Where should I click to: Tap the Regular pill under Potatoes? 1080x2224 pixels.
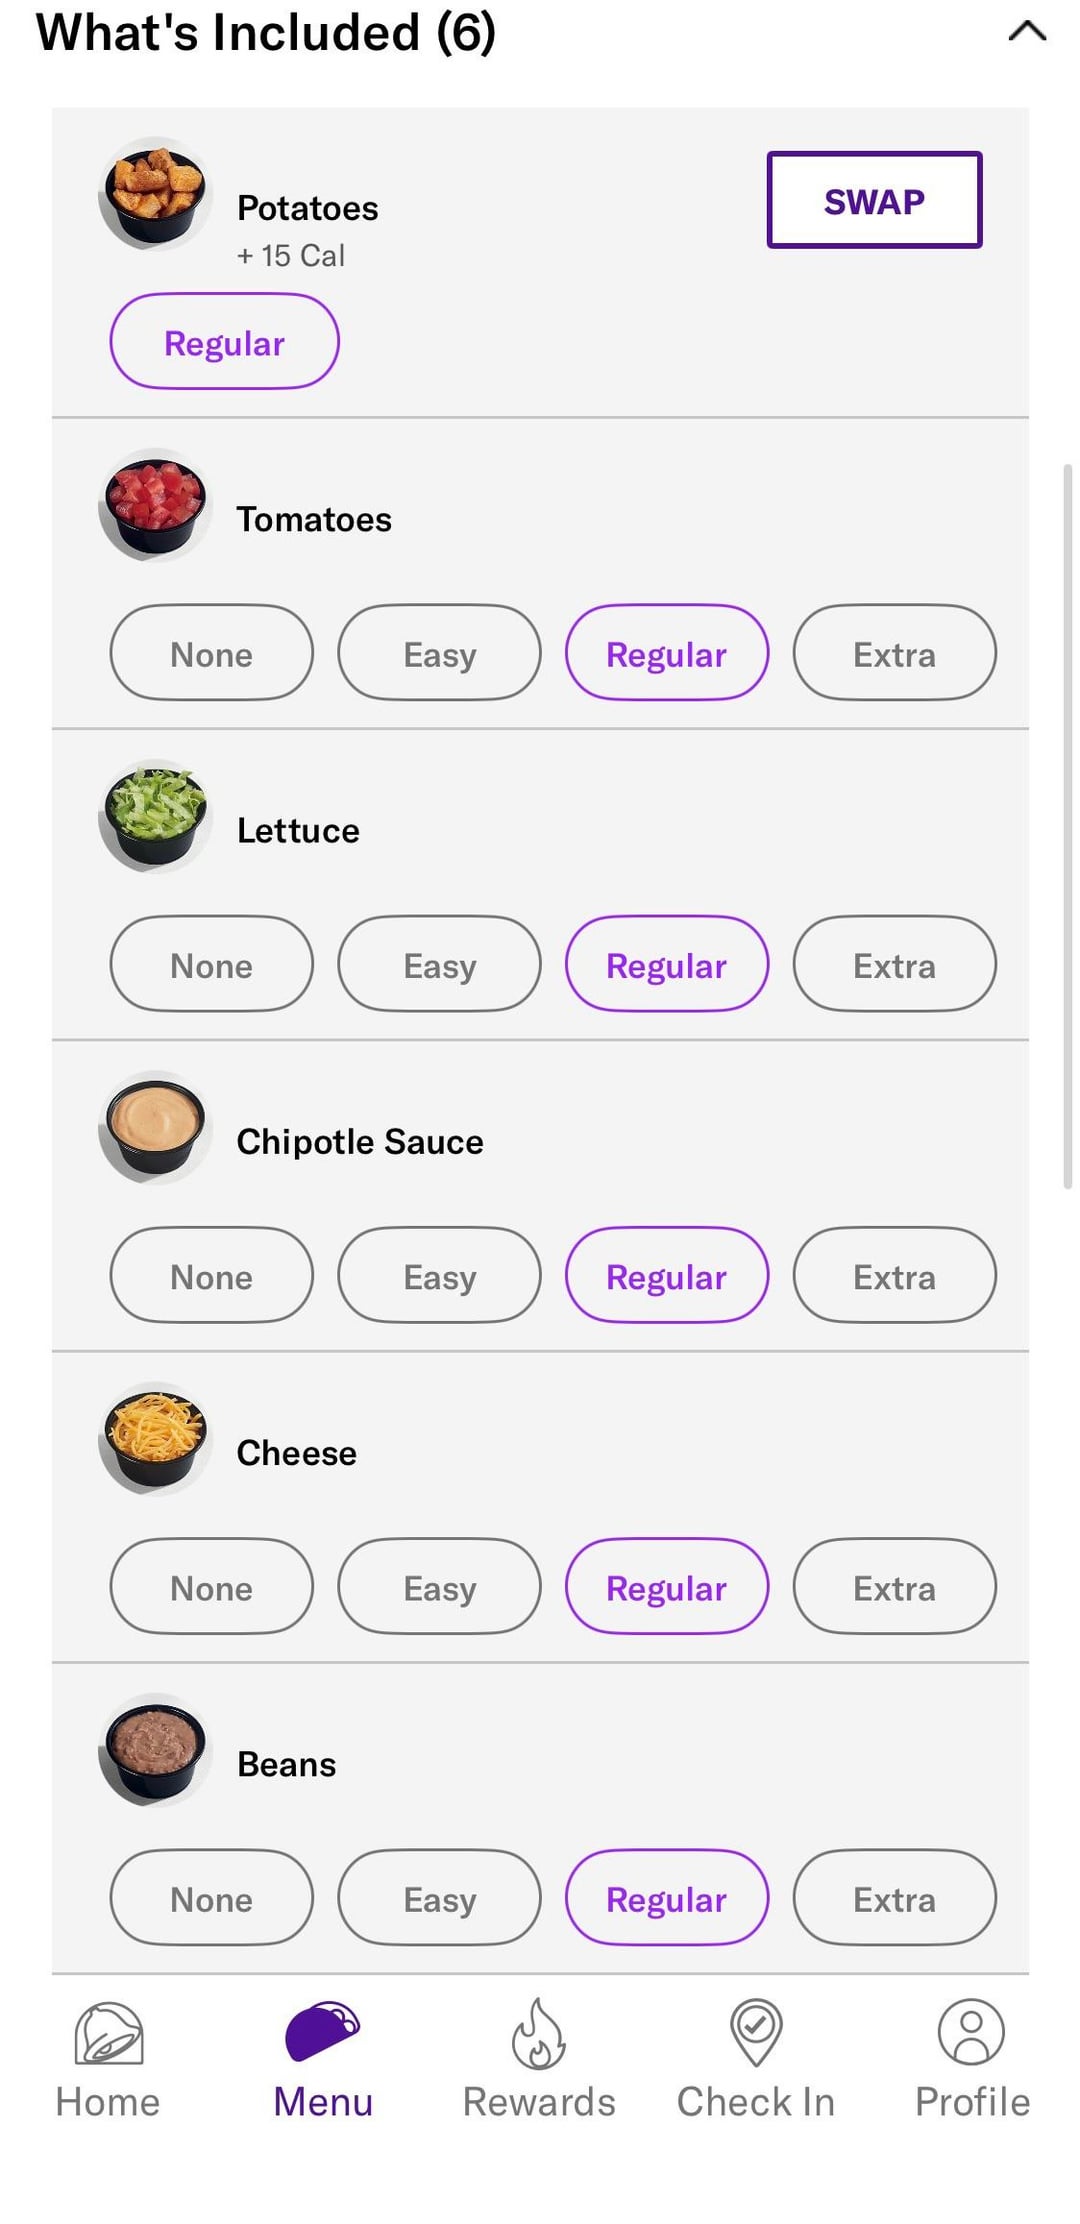224,342
